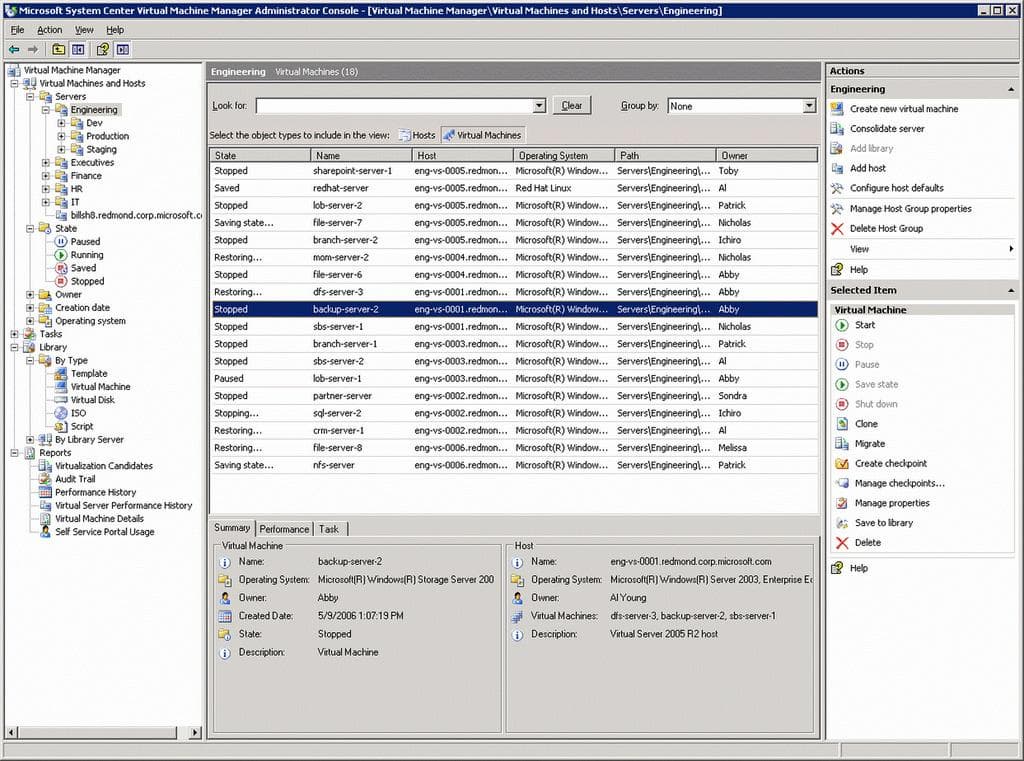
Task: Click the Save to library icon
Action: [x=842, y=523]
